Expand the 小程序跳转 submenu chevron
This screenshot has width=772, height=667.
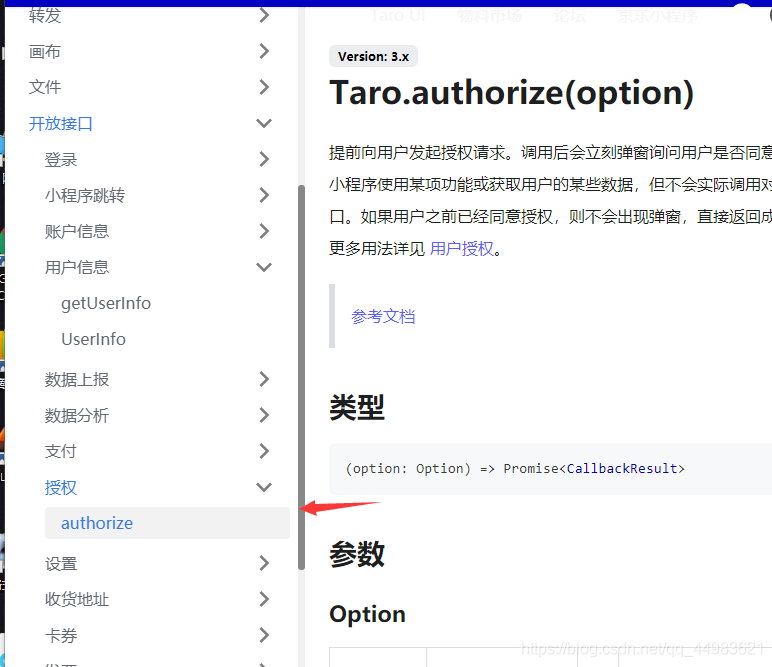264,195
